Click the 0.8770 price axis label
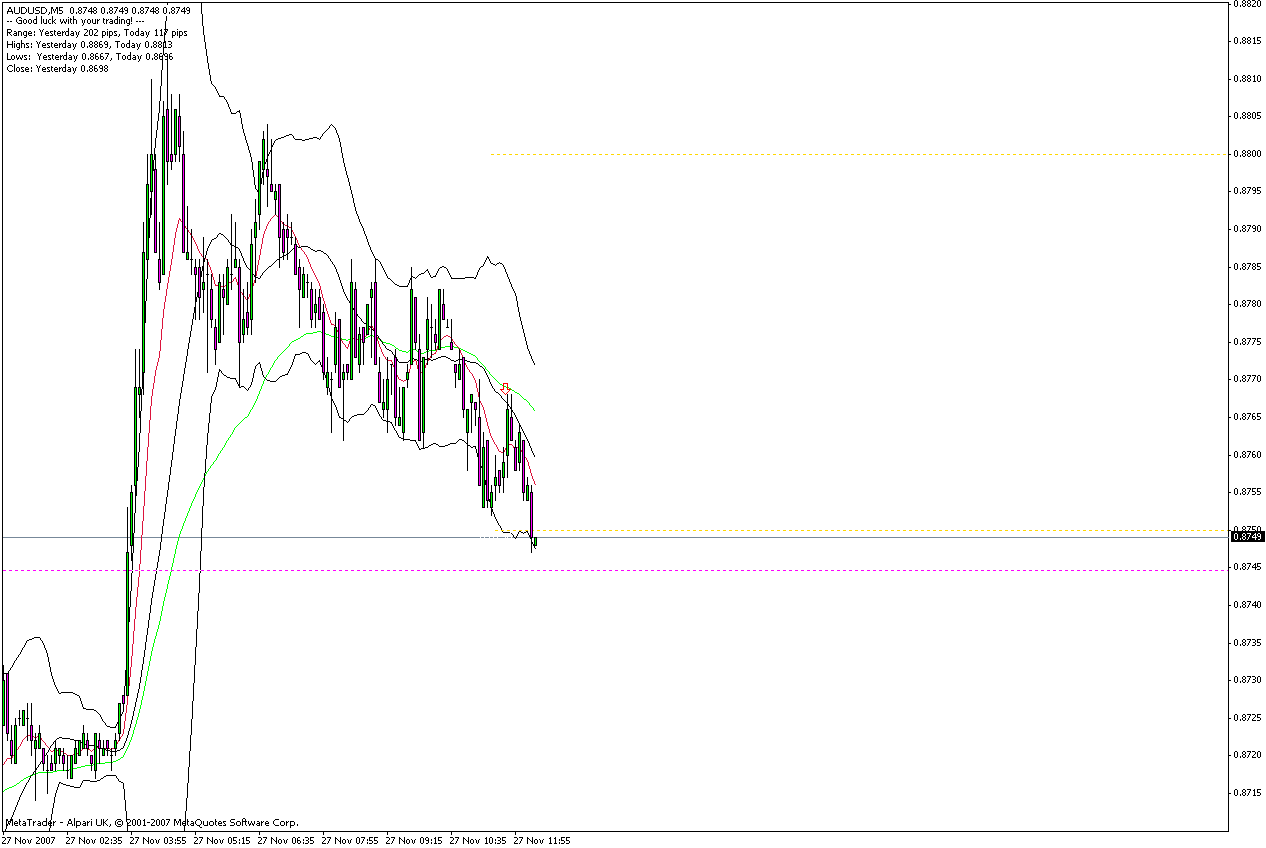This screenshot has width=1266, height=848. pyautogui.click(x=1247, y=380)
